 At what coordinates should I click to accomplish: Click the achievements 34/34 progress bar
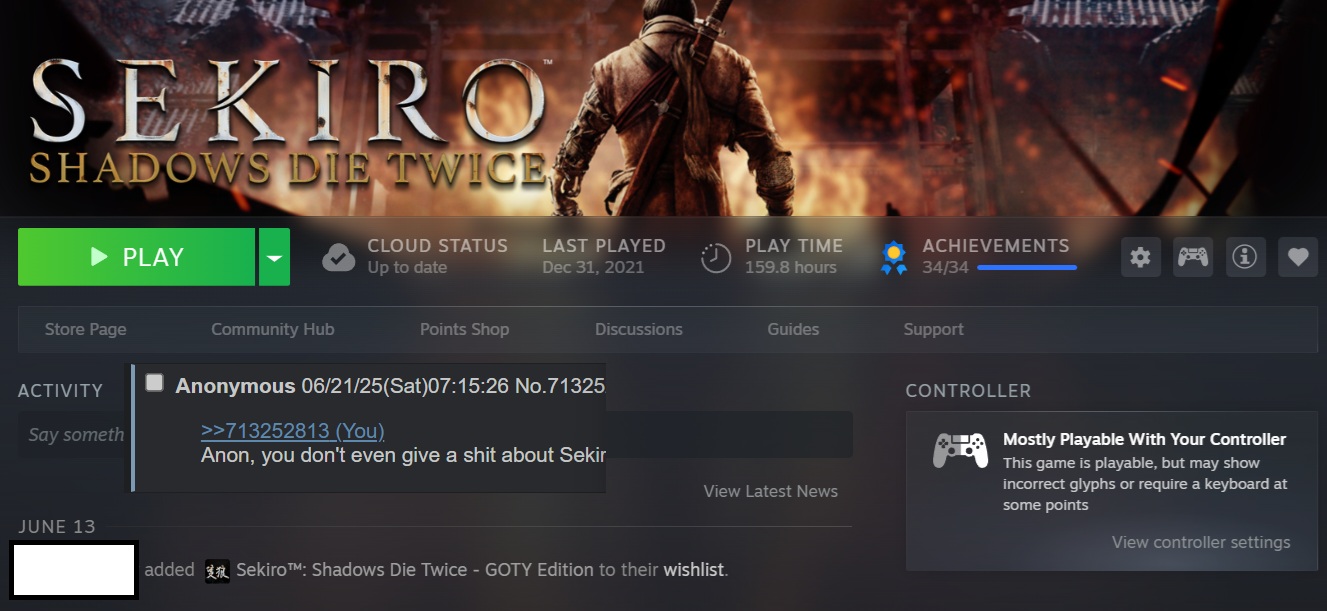coord(1027,267)
